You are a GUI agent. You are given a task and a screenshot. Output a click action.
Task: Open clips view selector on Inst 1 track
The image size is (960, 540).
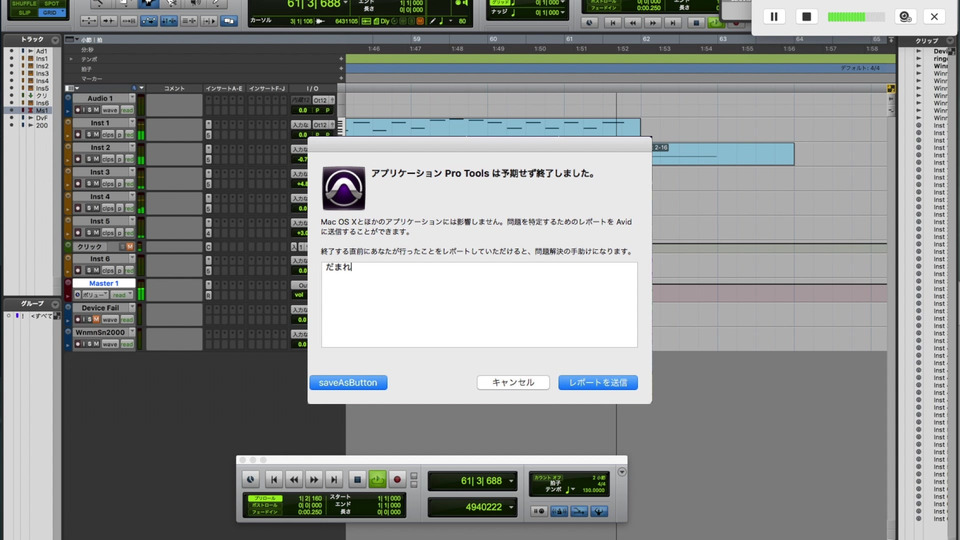[108, 135]
